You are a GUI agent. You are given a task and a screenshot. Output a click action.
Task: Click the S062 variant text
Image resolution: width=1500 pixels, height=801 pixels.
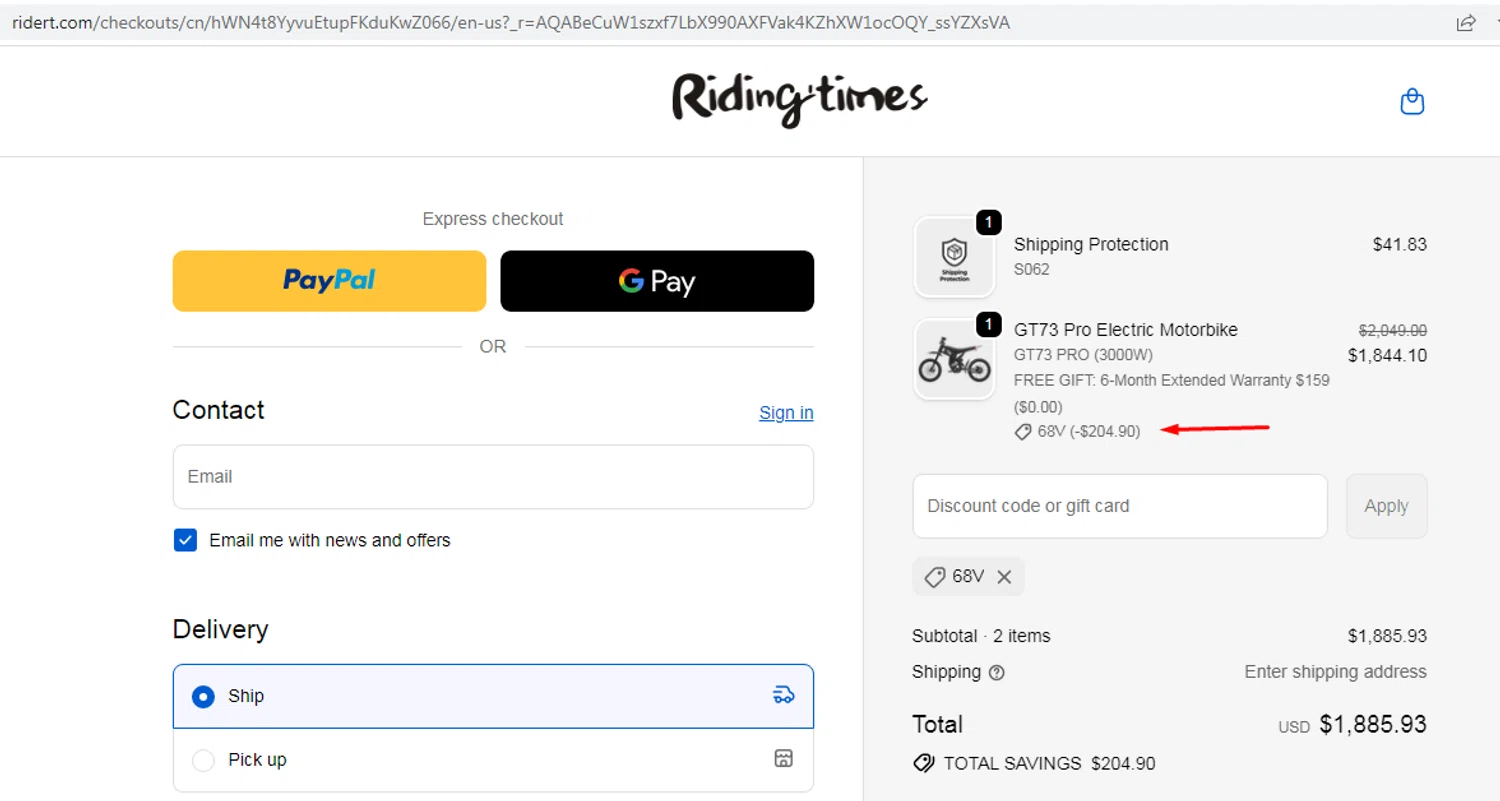click(x=1032, y=270)
